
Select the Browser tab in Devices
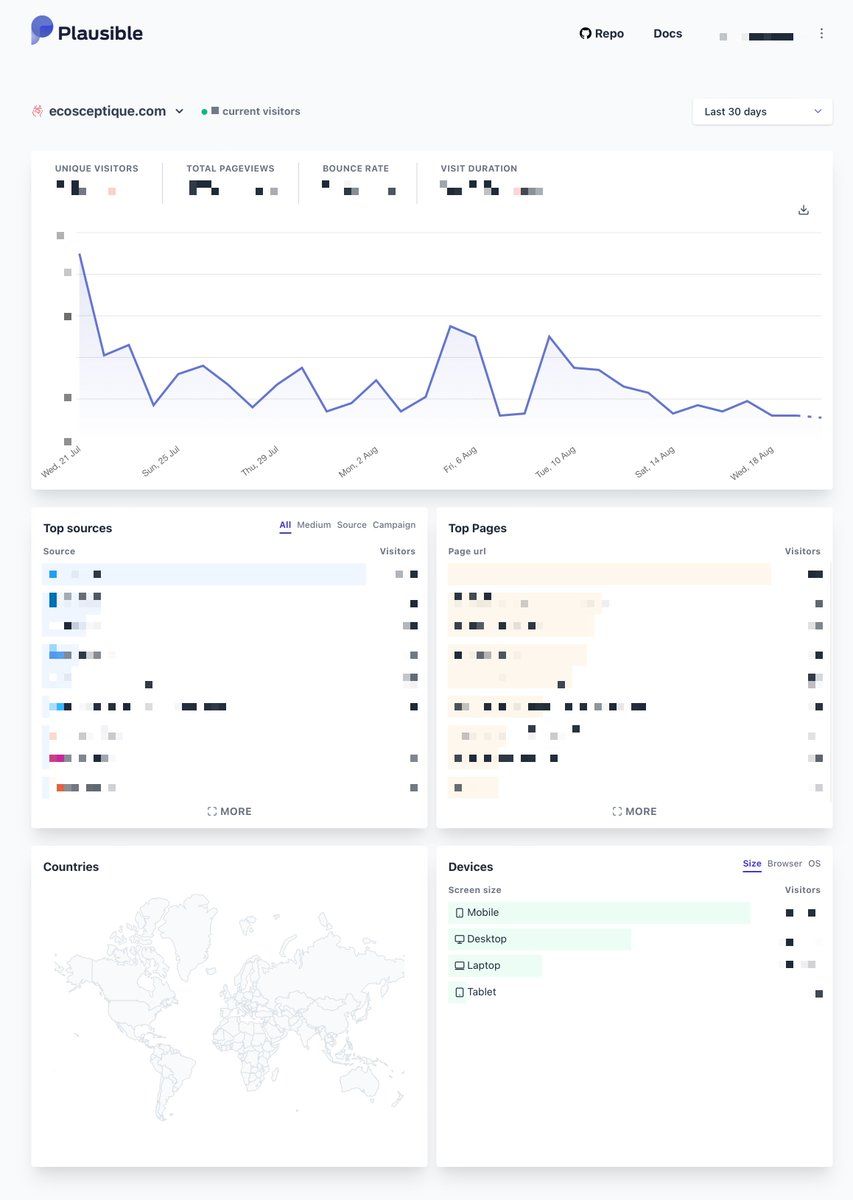click(785, 864)
